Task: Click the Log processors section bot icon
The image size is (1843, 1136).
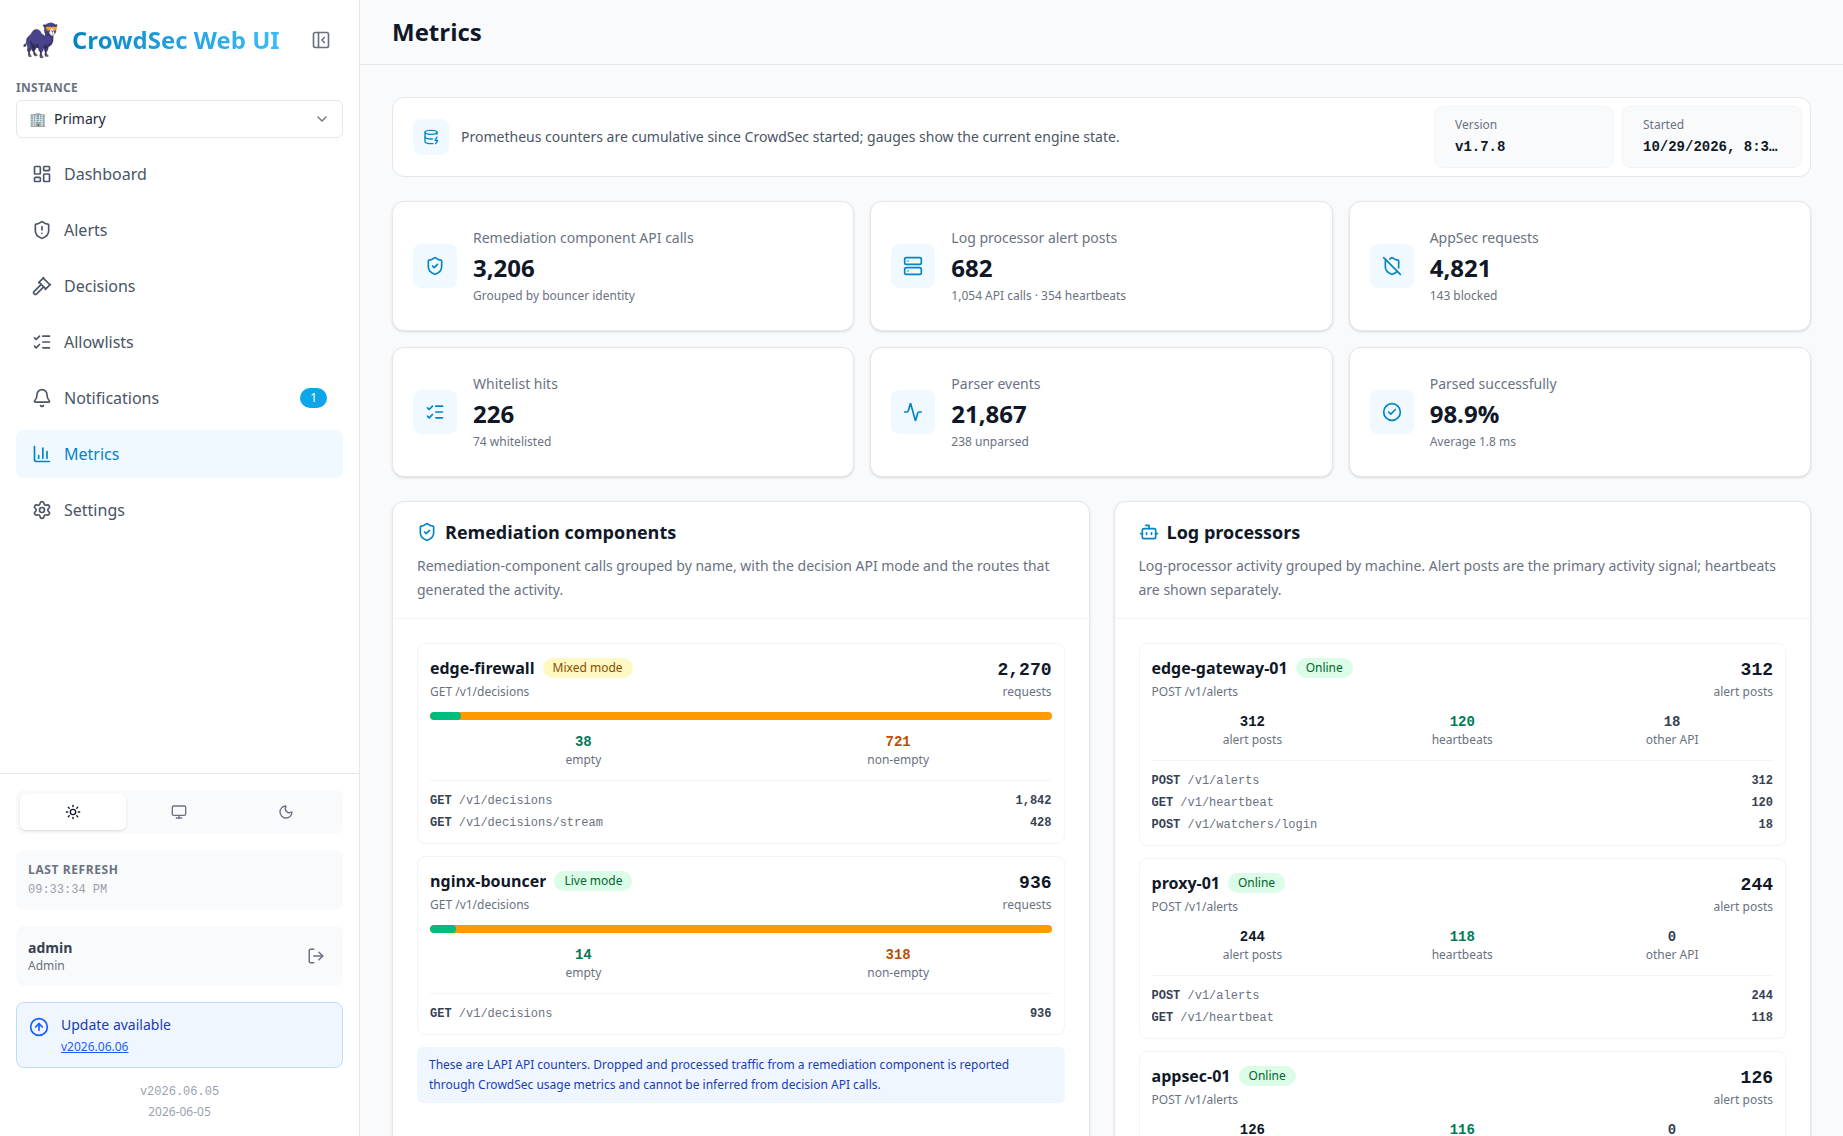Action: pyautogui.click(x=1149, y=533)
